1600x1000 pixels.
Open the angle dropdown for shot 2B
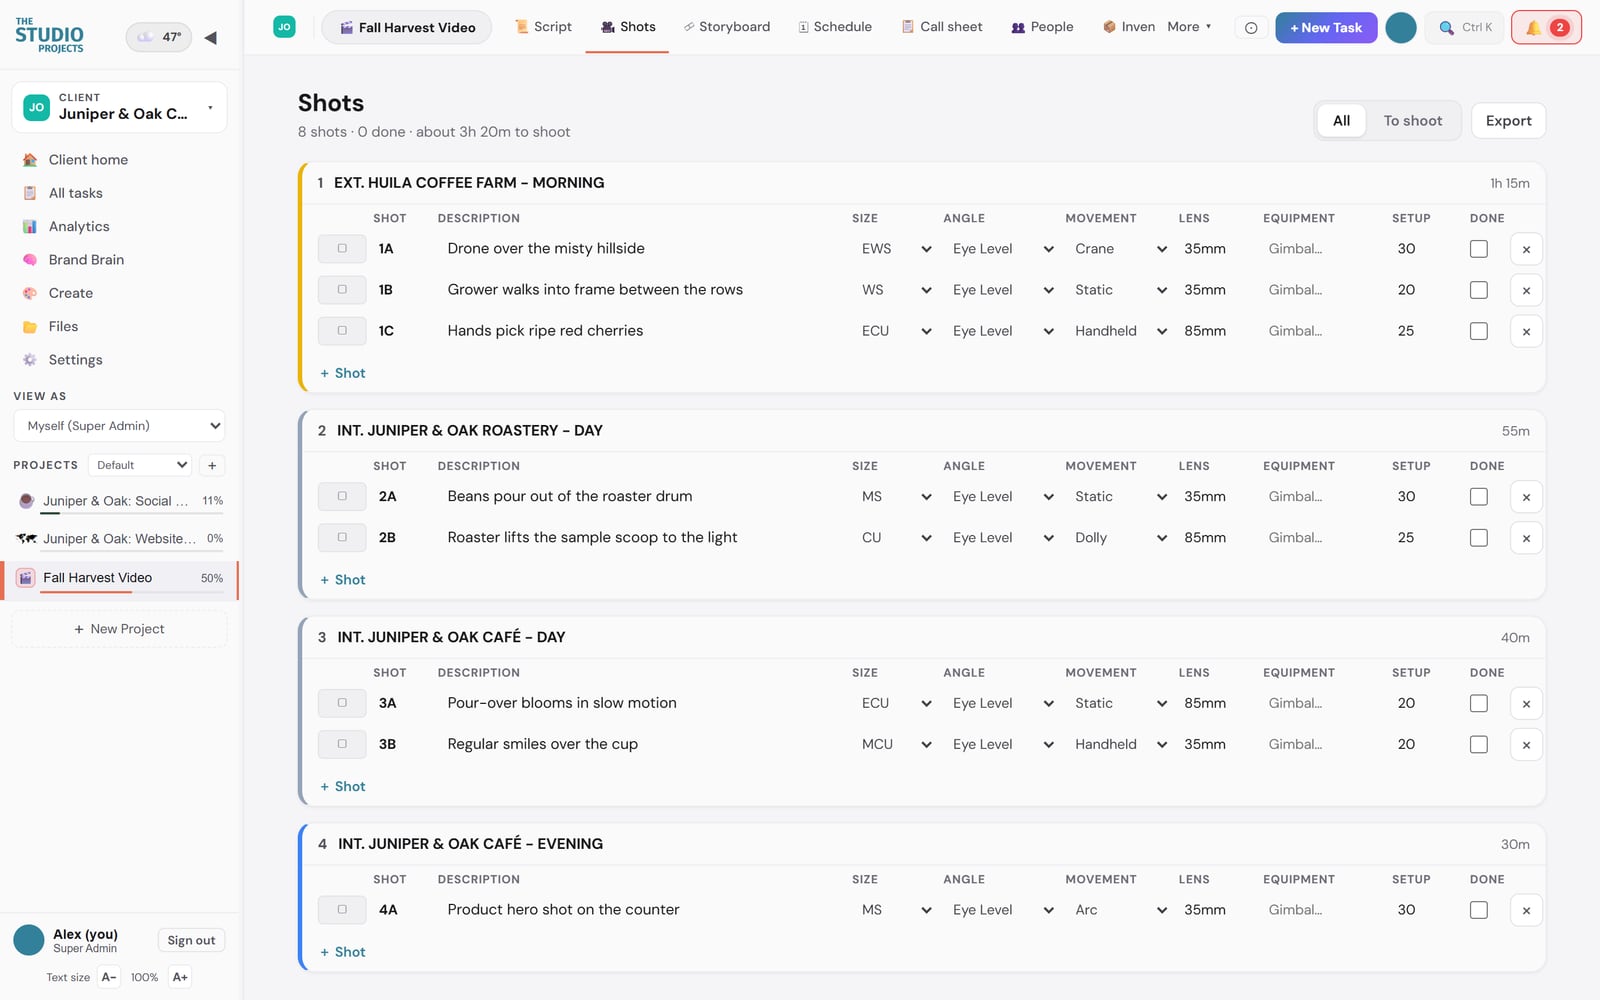tap(1002, 538)
